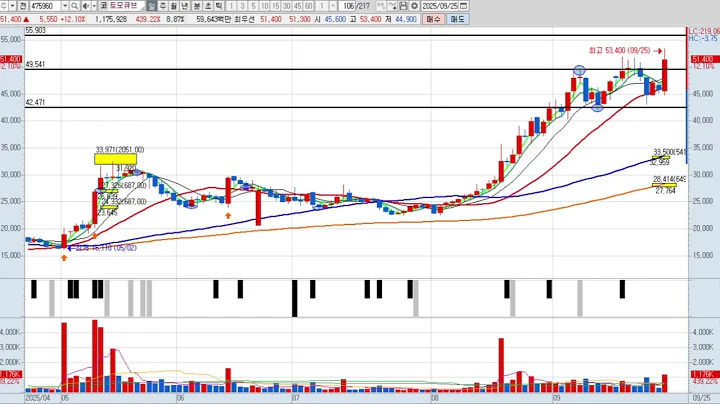Click the yellow box under 33,971 label
Screen dimensions: 720x404
(x=115, y=159)
